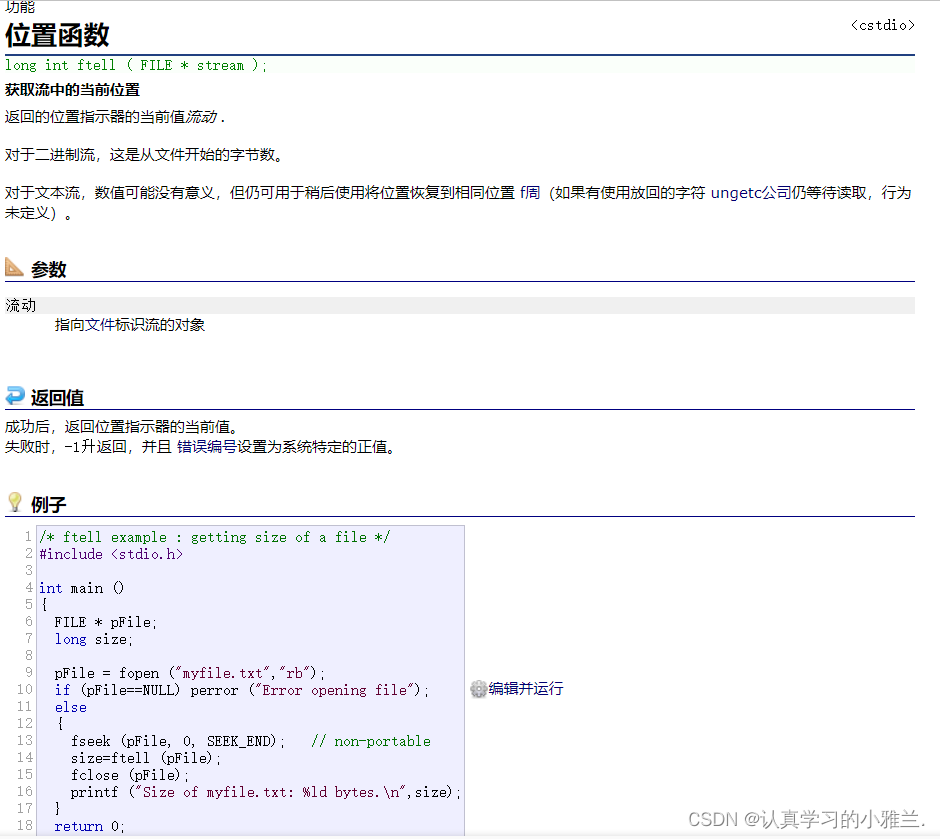Click the long int ftell prototype line
This screenshot has width=940, height=839.
(x=136, y=65)
